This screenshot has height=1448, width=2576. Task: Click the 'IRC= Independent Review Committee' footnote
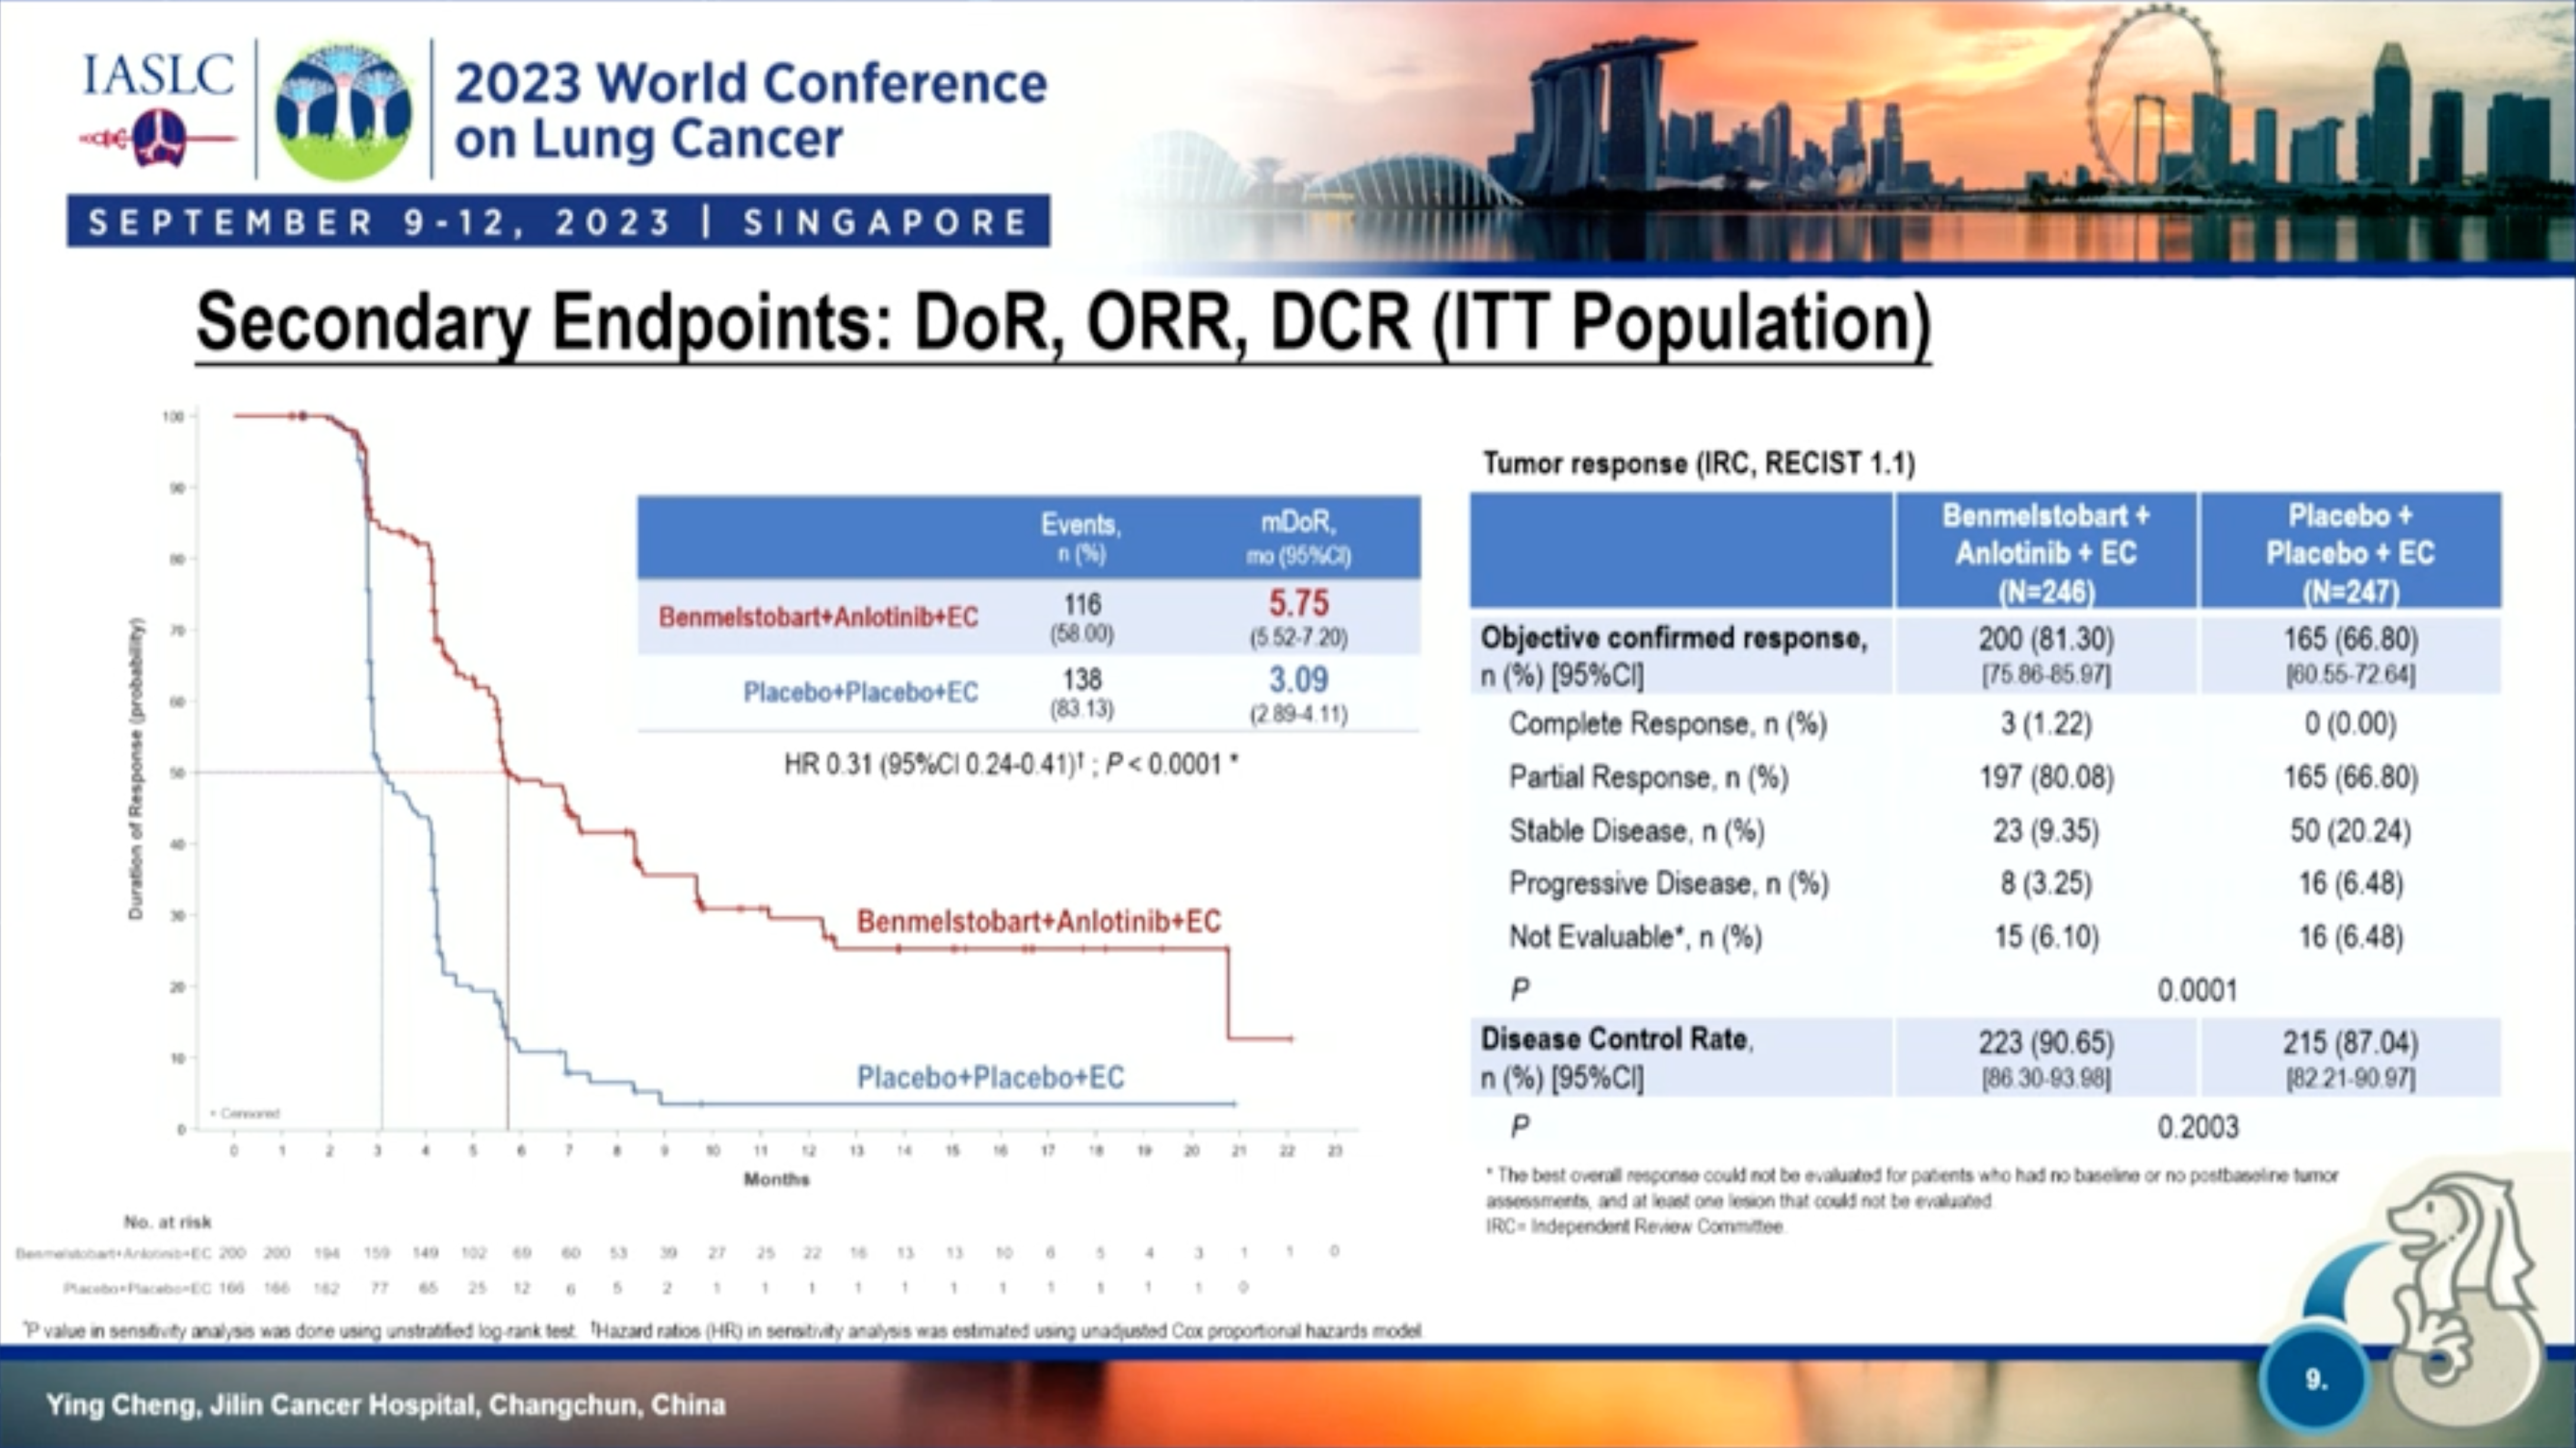(x=1635, y=1226)
